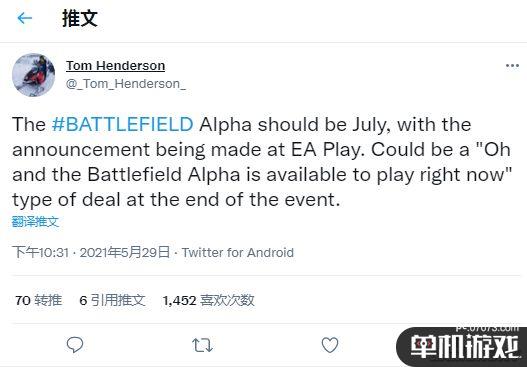Open the 70 转推 retweets list
The image size is (527, 367).
click(x=38, y=300)
